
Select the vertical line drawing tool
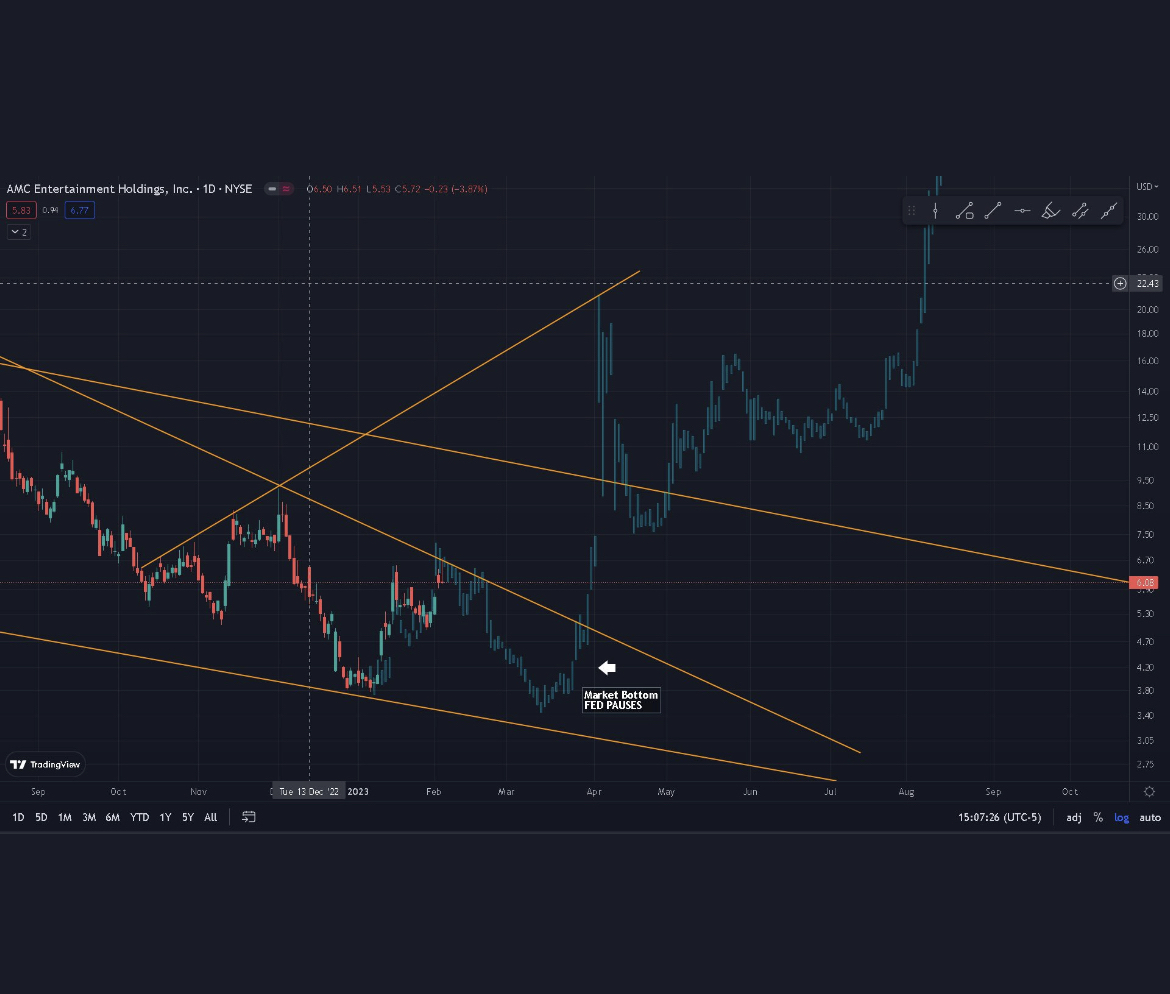coord(935,211)
